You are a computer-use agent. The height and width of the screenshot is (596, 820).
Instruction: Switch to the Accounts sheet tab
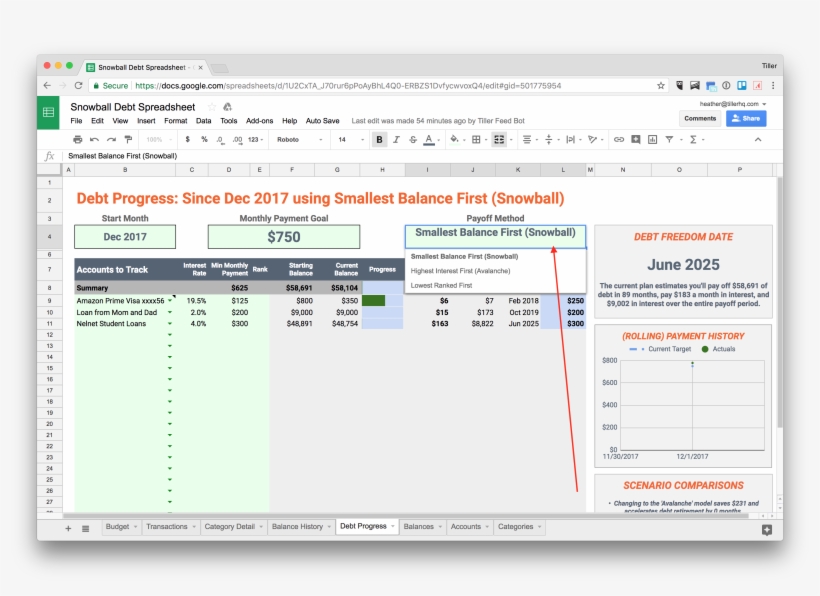coord(470,526)
